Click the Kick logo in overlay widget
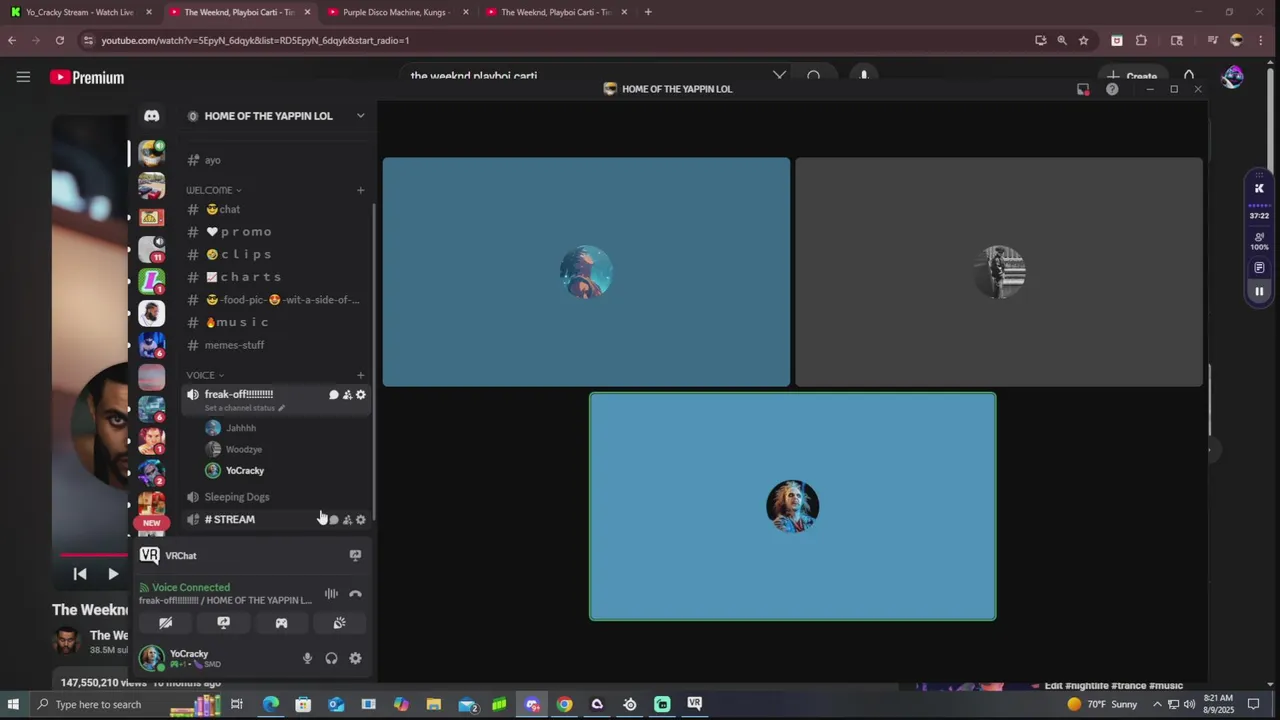This screenshot has width=1280, height=720. tap(1259, 188)
